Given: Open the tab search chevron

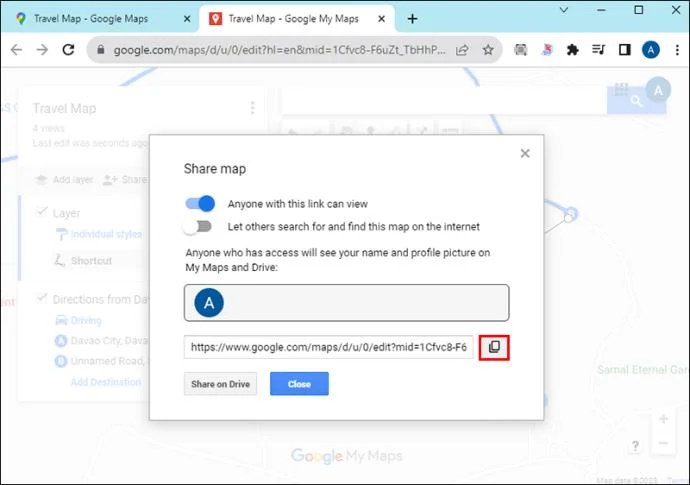Looking at the screenshot, I should 564,10.
